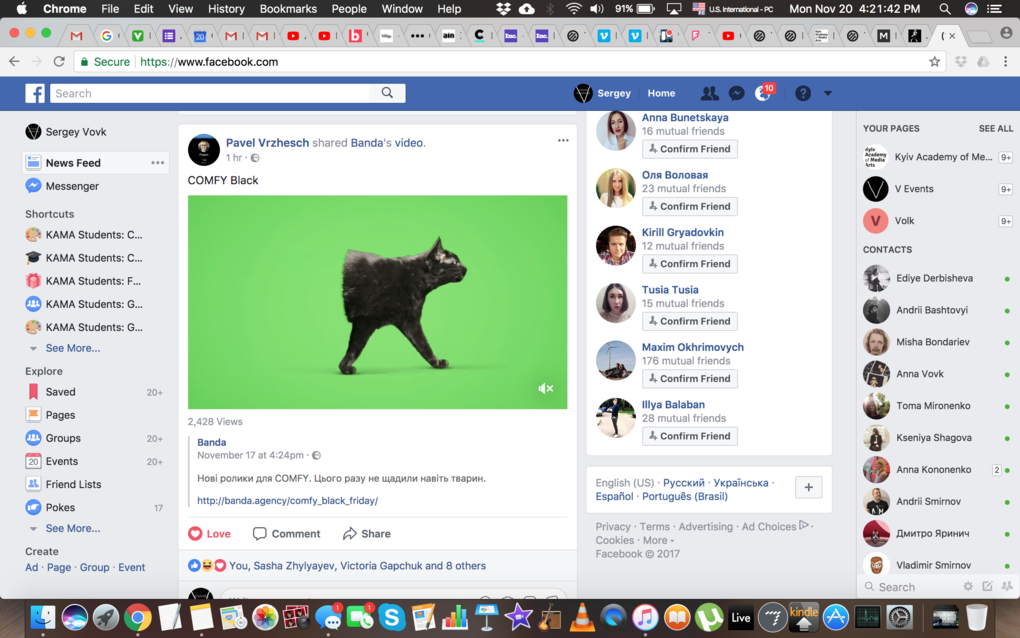Image resolution: width=1020 pixels, height=638 pixels.
Task: Expand See More under Explore
Action: coord(72,528)
